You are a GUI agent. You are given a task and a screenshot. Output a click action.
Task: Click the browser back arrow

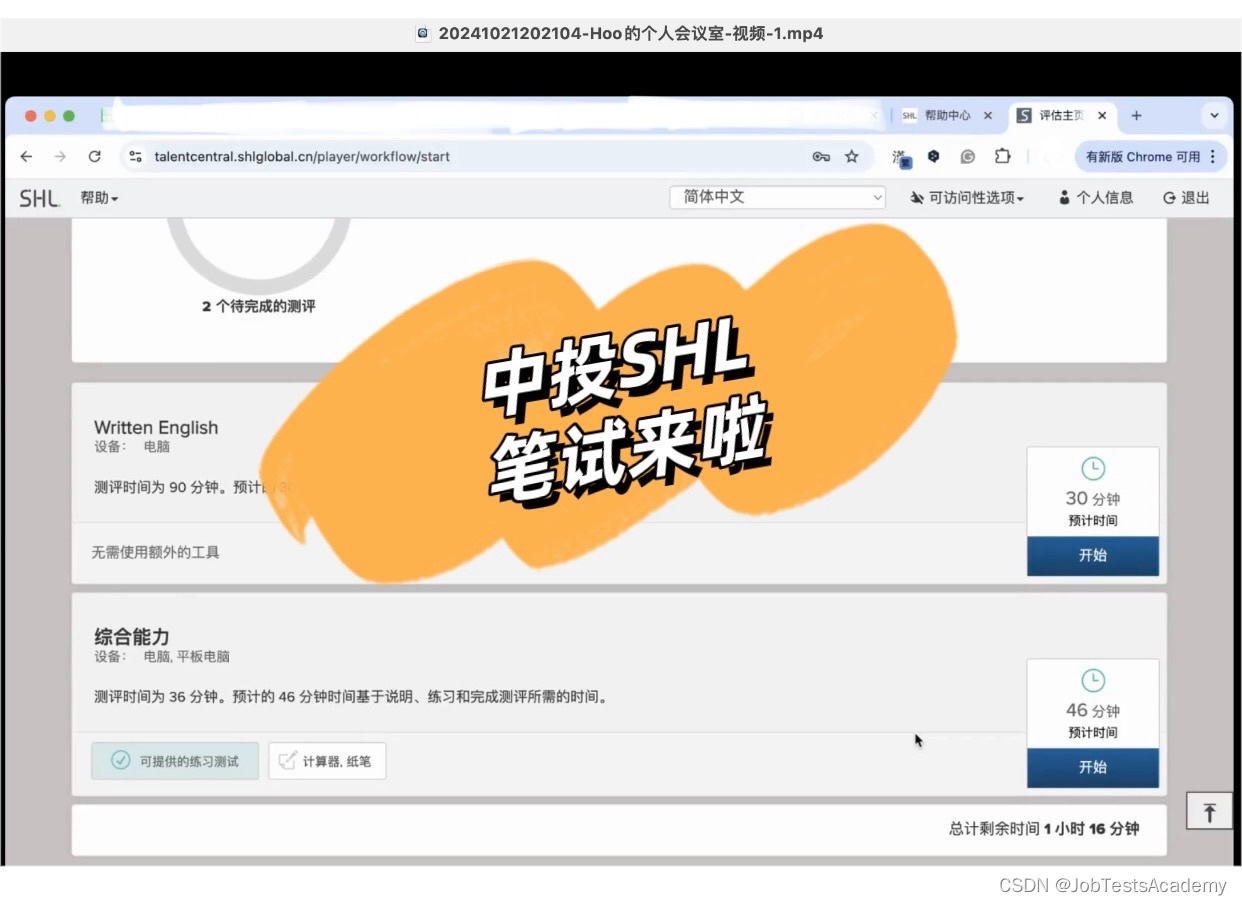click(x=27, y=157)
